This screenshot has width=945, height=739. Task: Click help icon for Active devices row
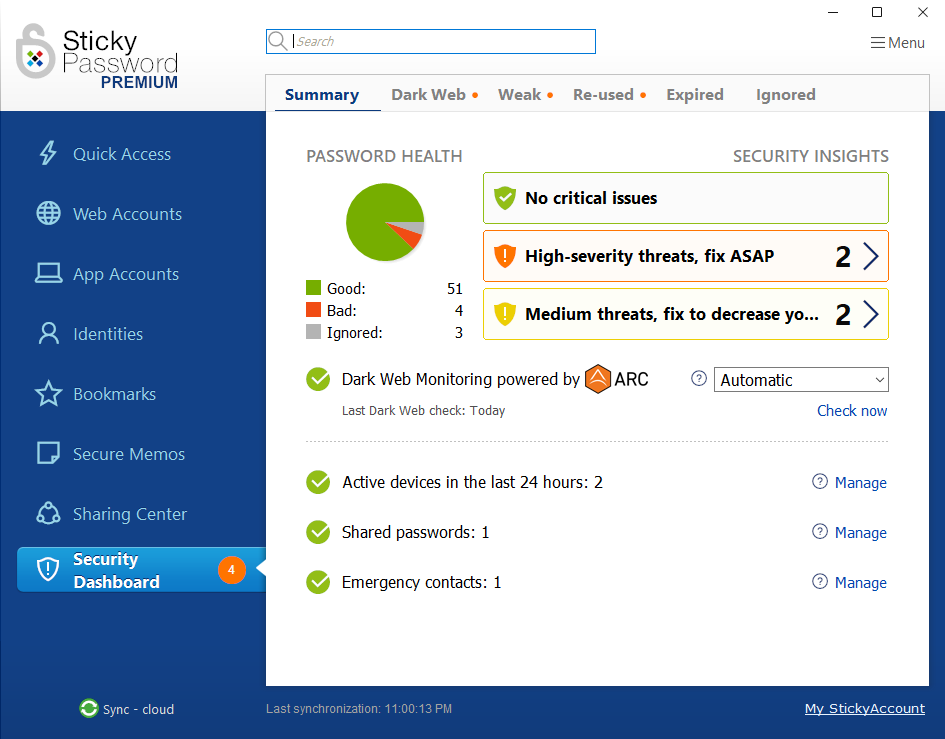coord(820,481)
